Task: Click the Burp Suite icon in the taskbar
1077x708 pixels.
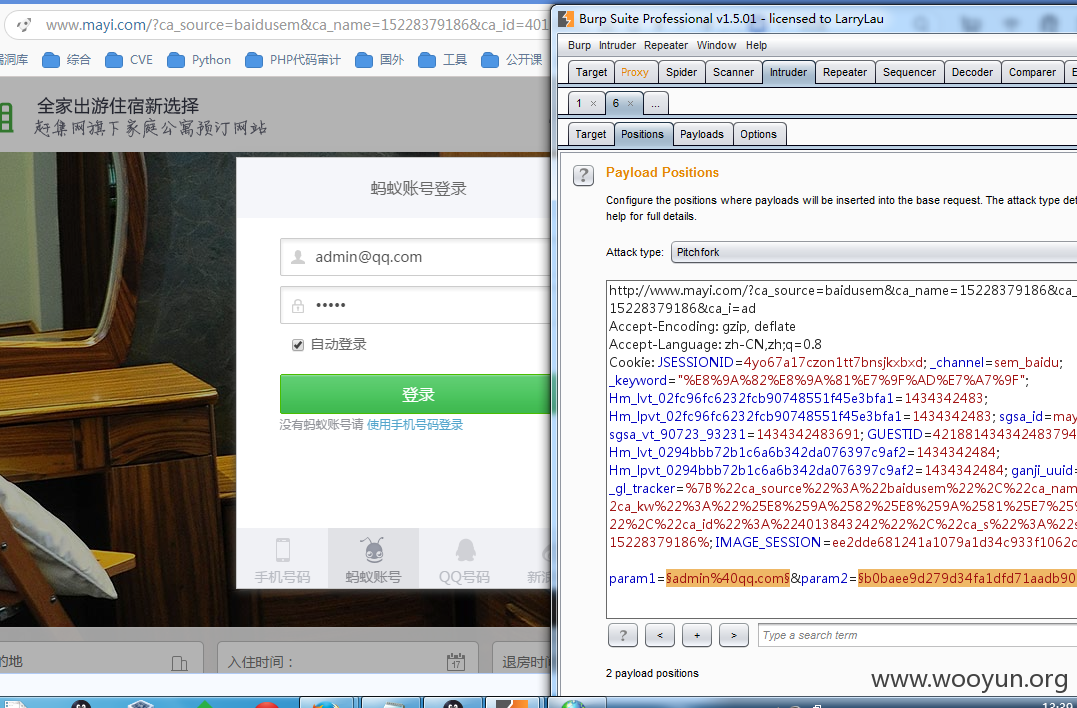Action: pos(511,703)
